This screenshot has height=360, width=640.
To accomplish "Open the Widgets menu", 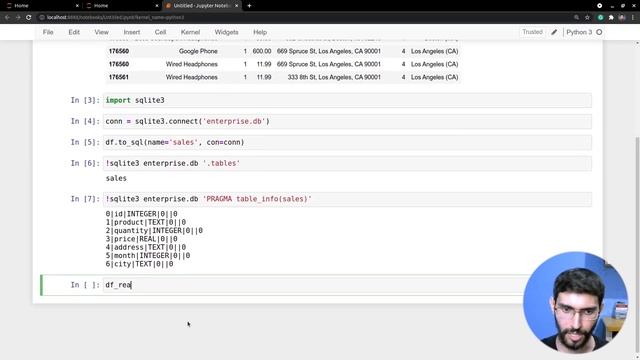I will coord(226,32).
